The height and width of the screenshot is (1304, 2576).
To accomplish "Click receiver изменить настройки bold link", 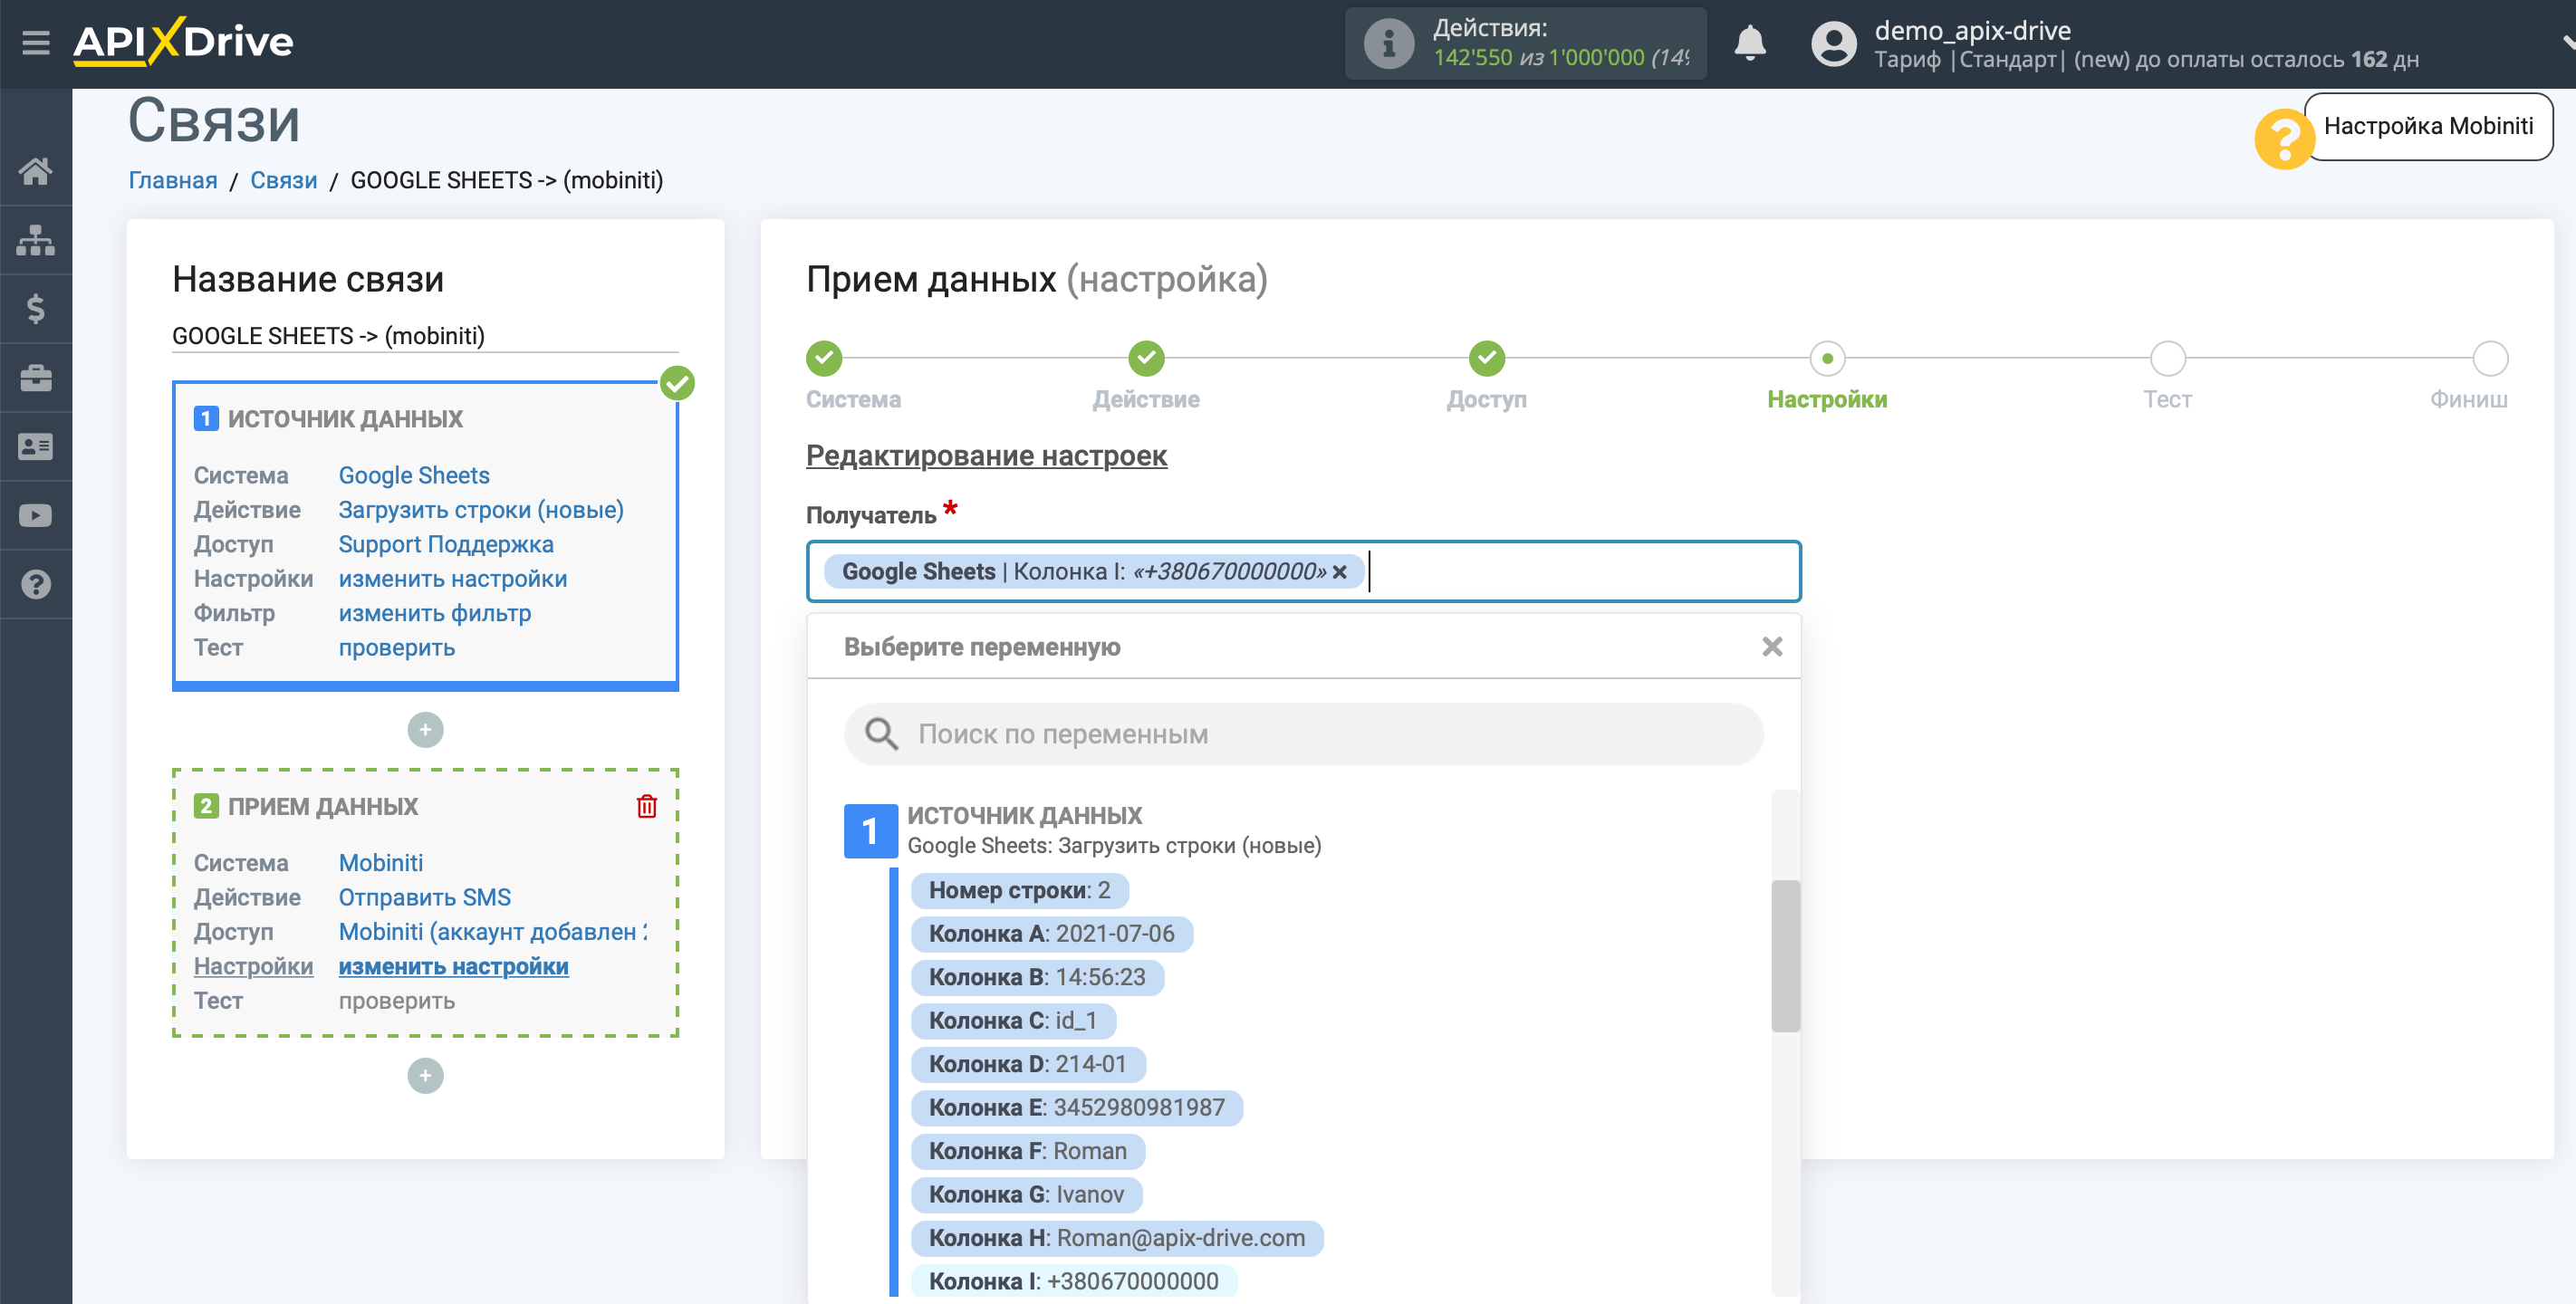I will click(453, 966).
